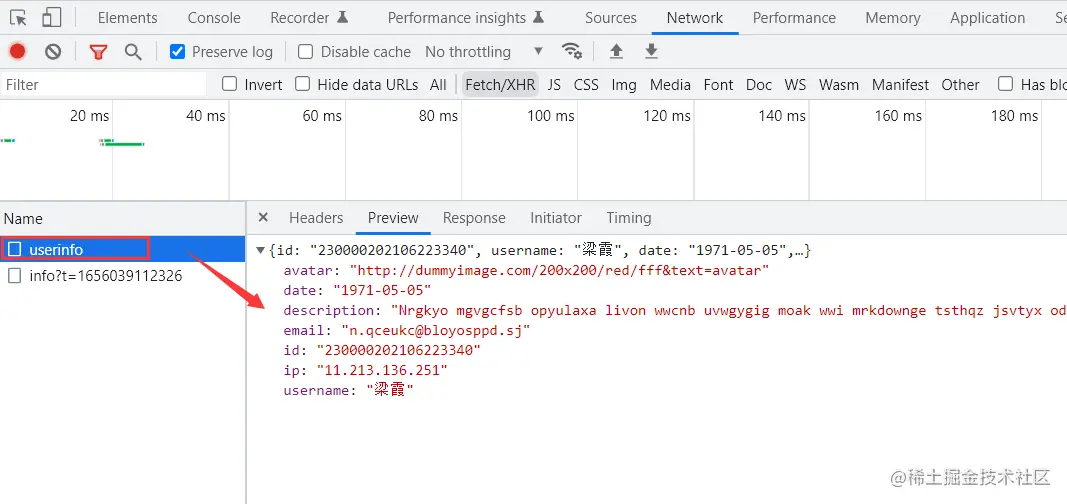The width and height of the screenshot is (1067, 504).
Task: Filter requests by WS
Action: (795, 84)
